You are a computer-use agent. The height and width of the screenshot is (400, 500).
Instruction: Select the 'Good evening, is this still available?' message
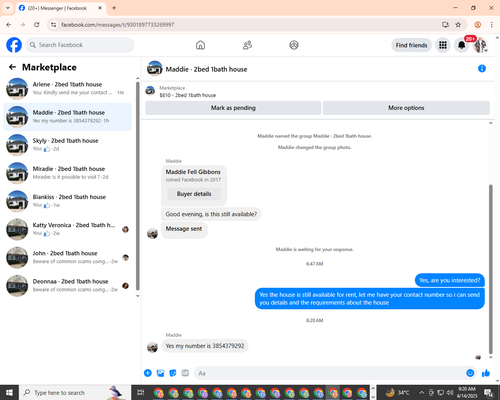click(211, 214)
